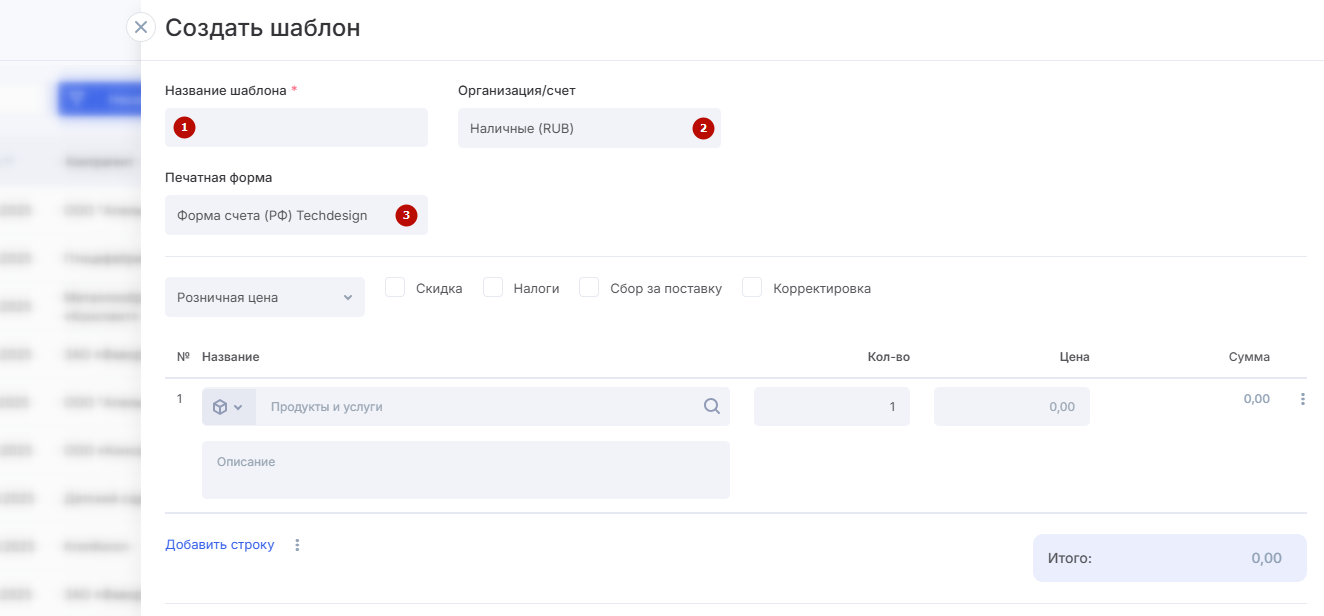1324x616 pixels.
Task: Enable the Скидка checkbox
Action: click(x=396, y=288)
